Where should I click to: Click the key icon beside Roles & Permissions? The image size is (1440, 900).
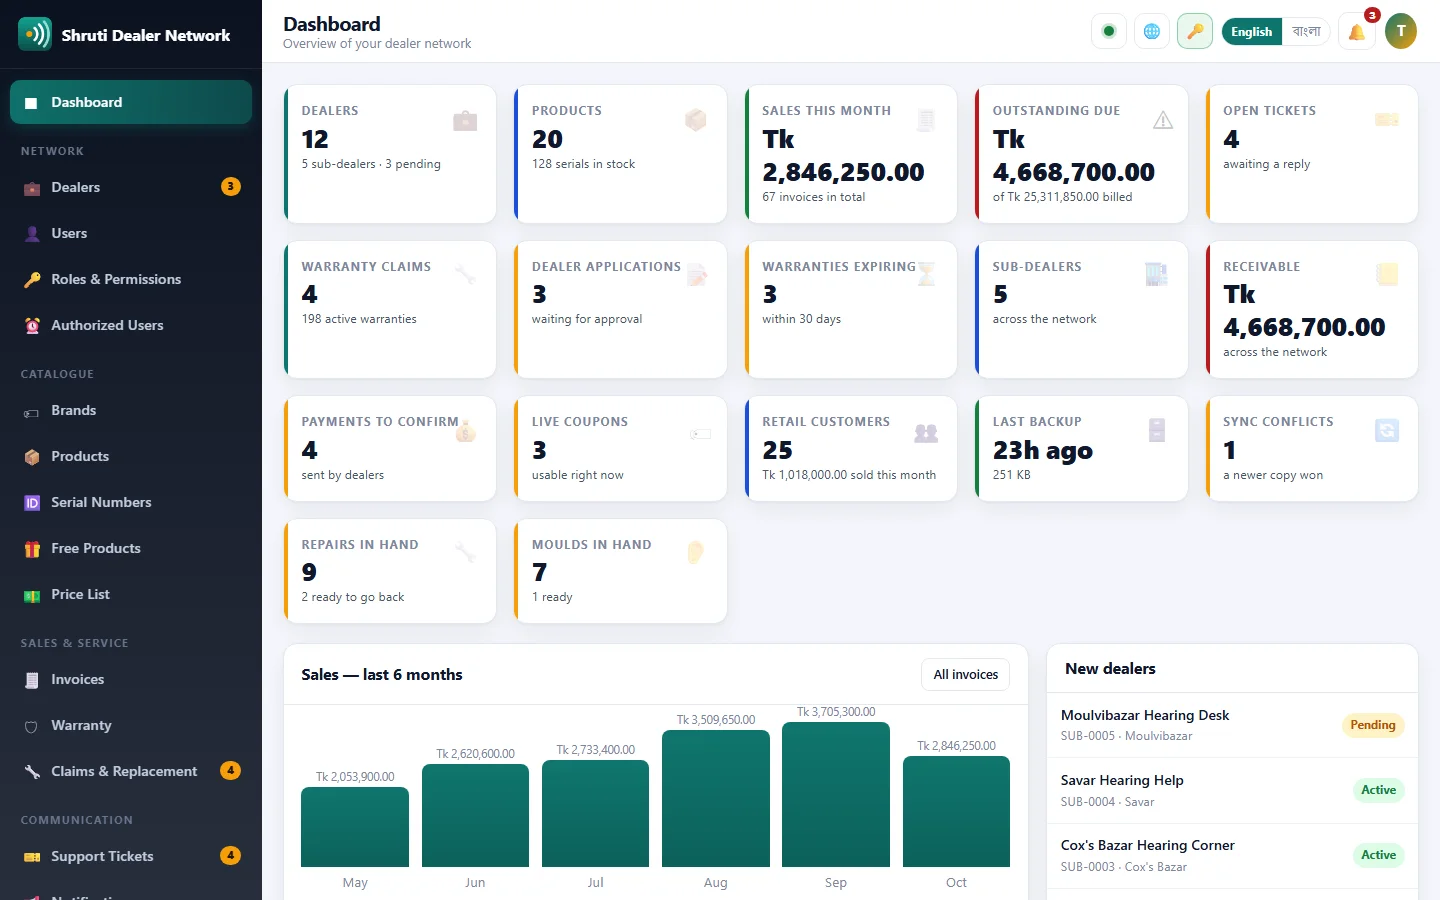[32, 280]
